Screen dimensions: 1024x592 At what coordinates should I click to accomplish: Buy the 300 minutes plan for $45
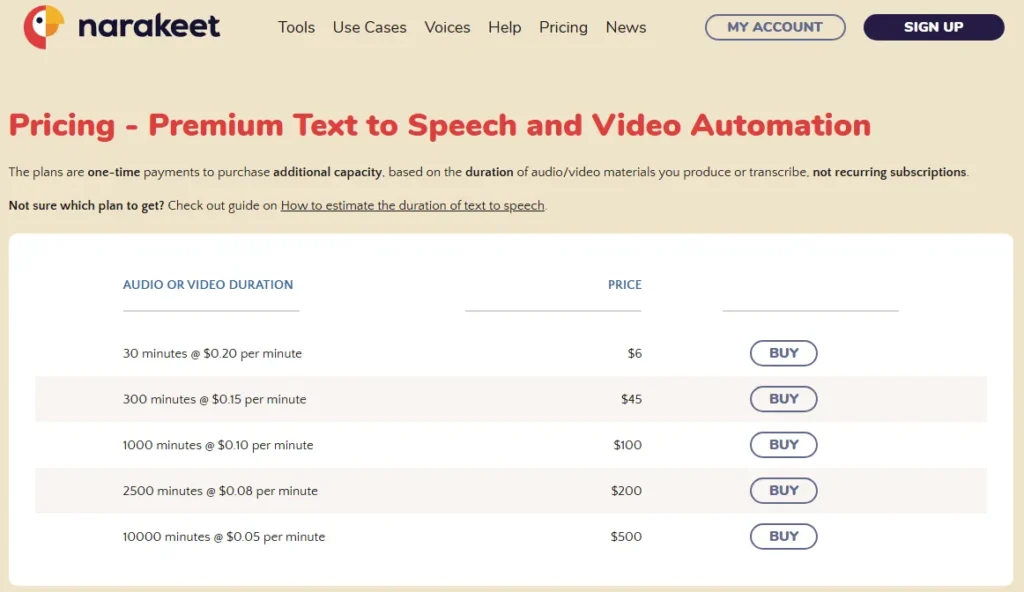(x=784, y=399)
